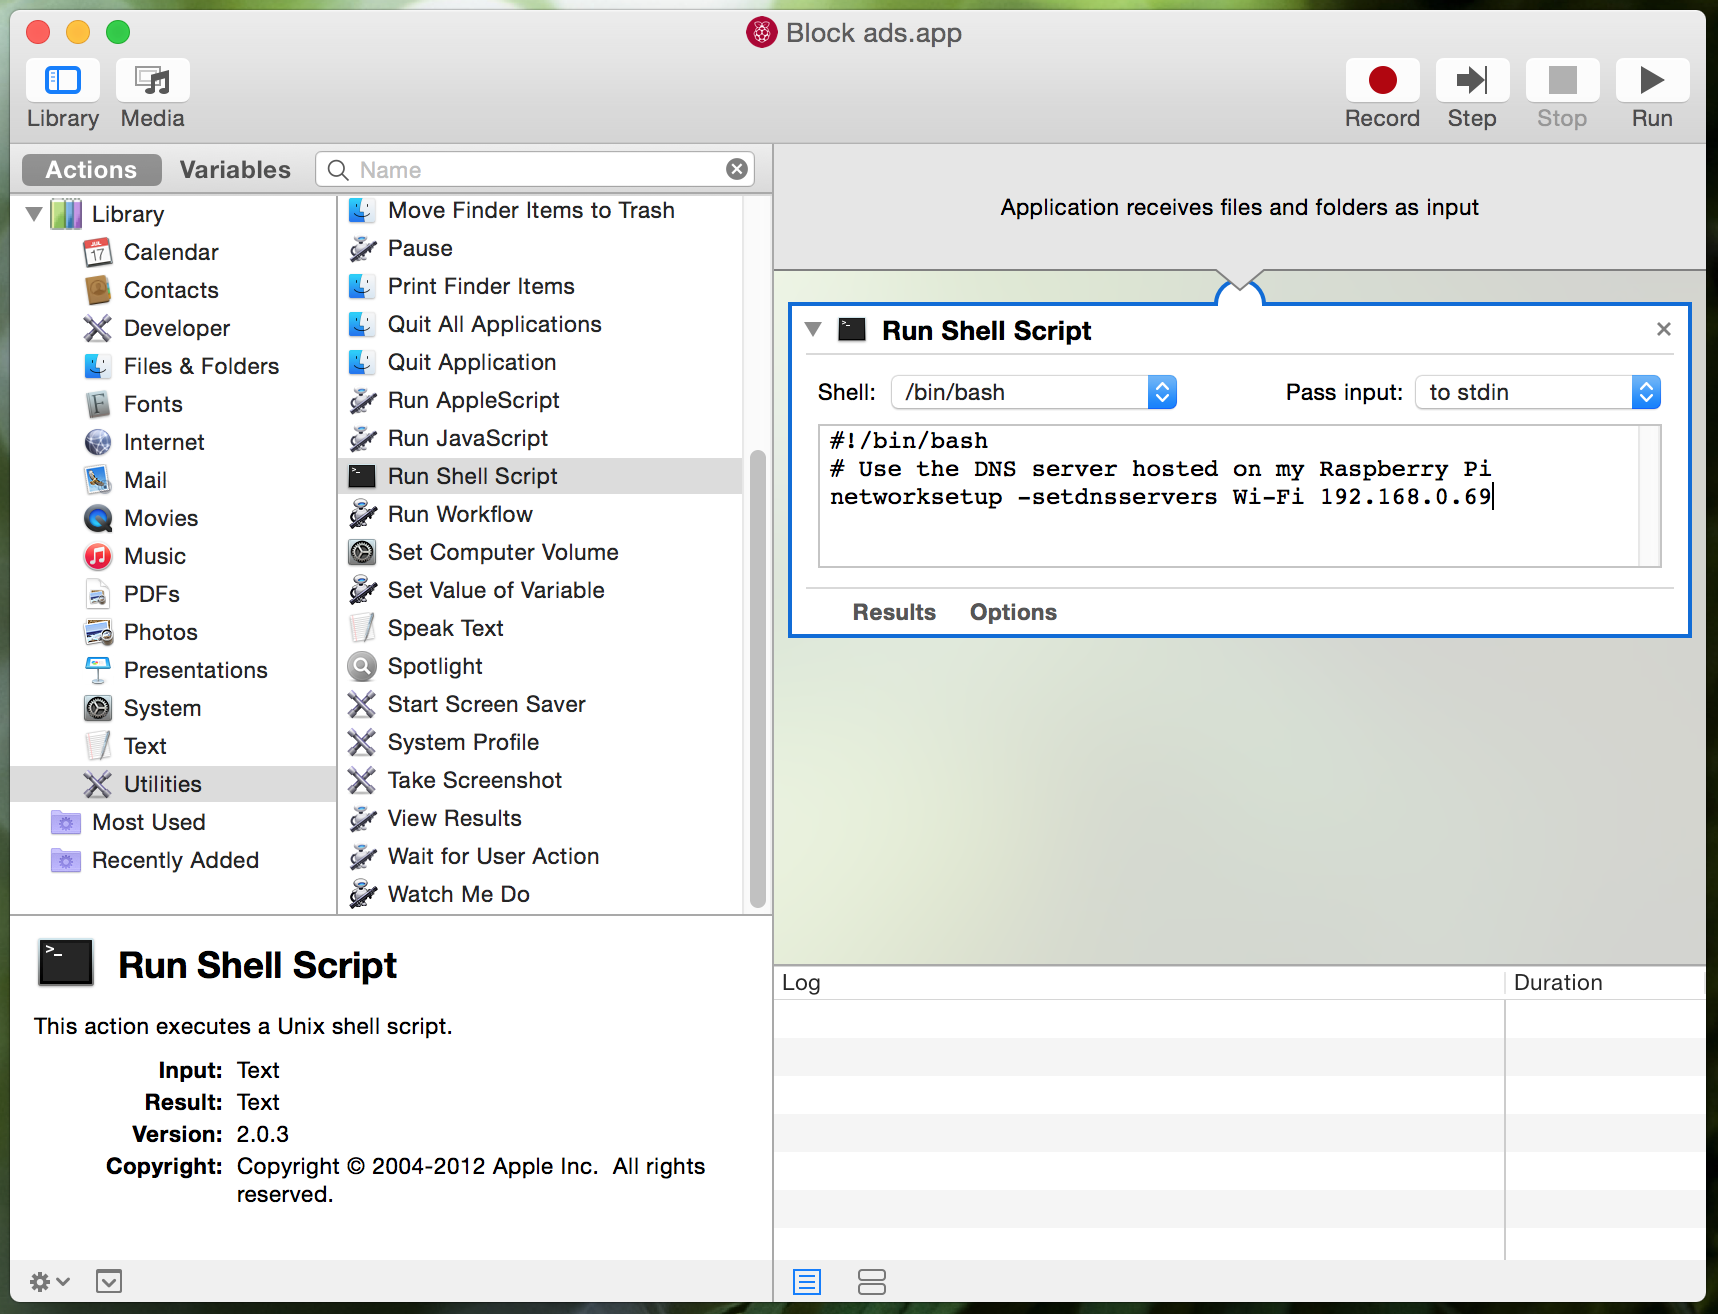1718x1314 pixels.
Task: Select the Pause action
Action: (x=541, y=248)
